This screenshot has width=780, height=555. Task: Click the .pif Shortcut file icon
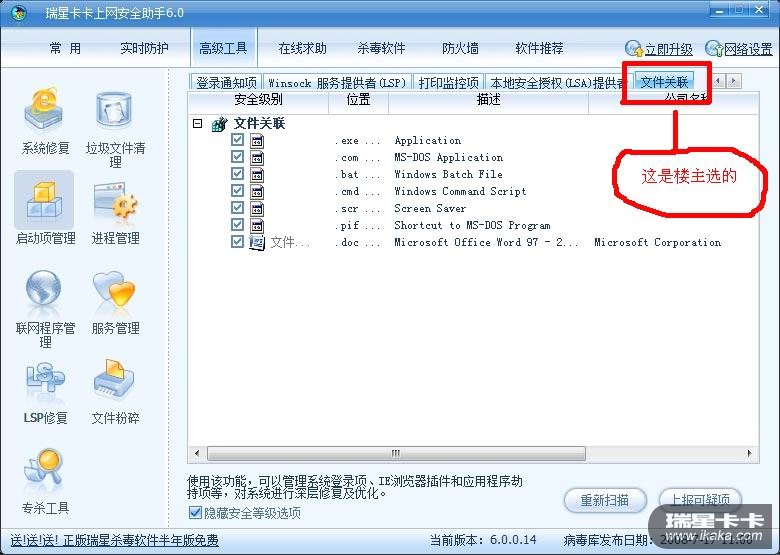257,226
